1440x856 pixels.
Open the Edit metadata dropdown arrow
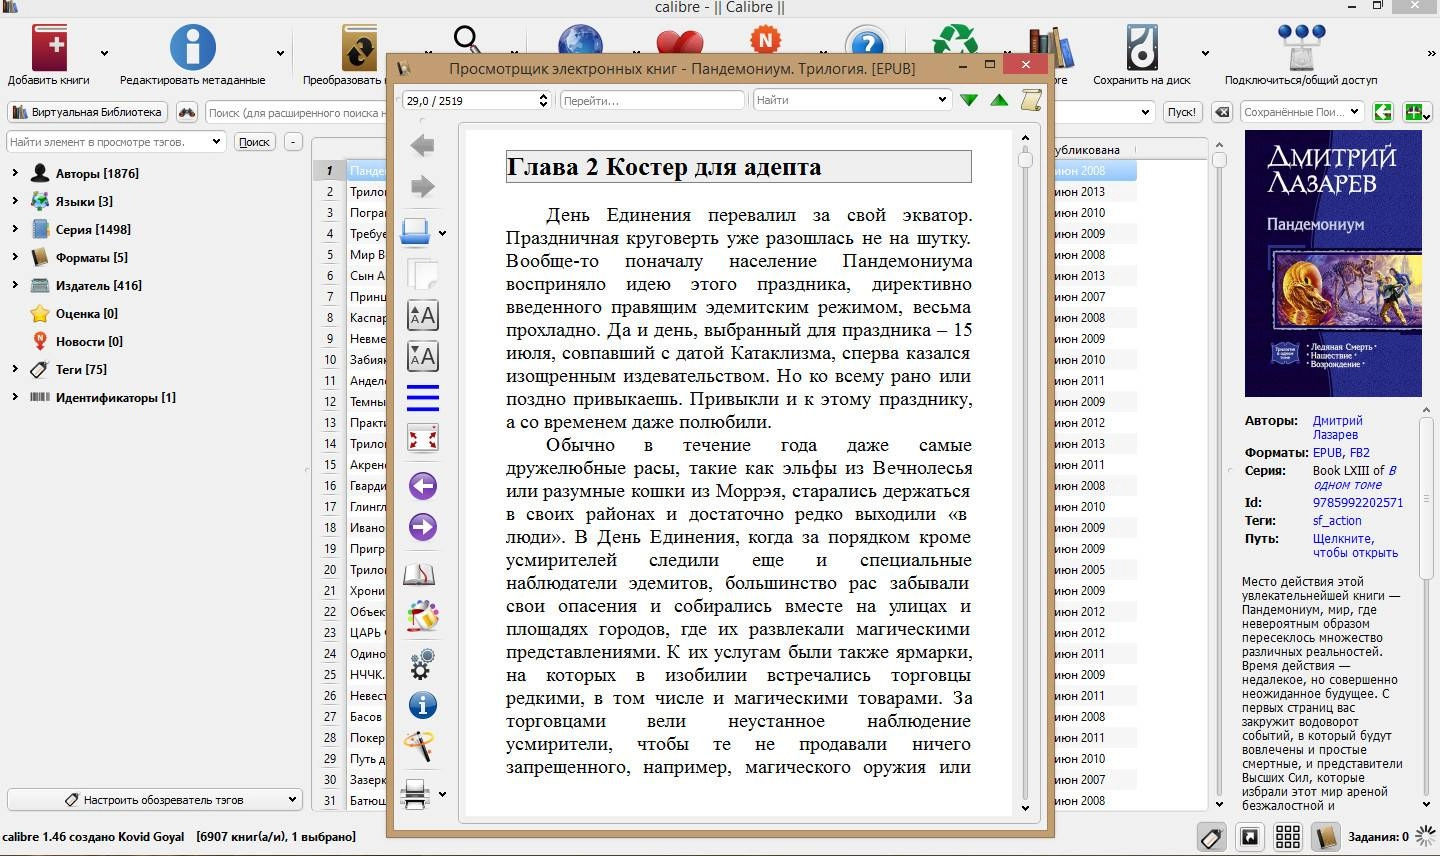280,53
